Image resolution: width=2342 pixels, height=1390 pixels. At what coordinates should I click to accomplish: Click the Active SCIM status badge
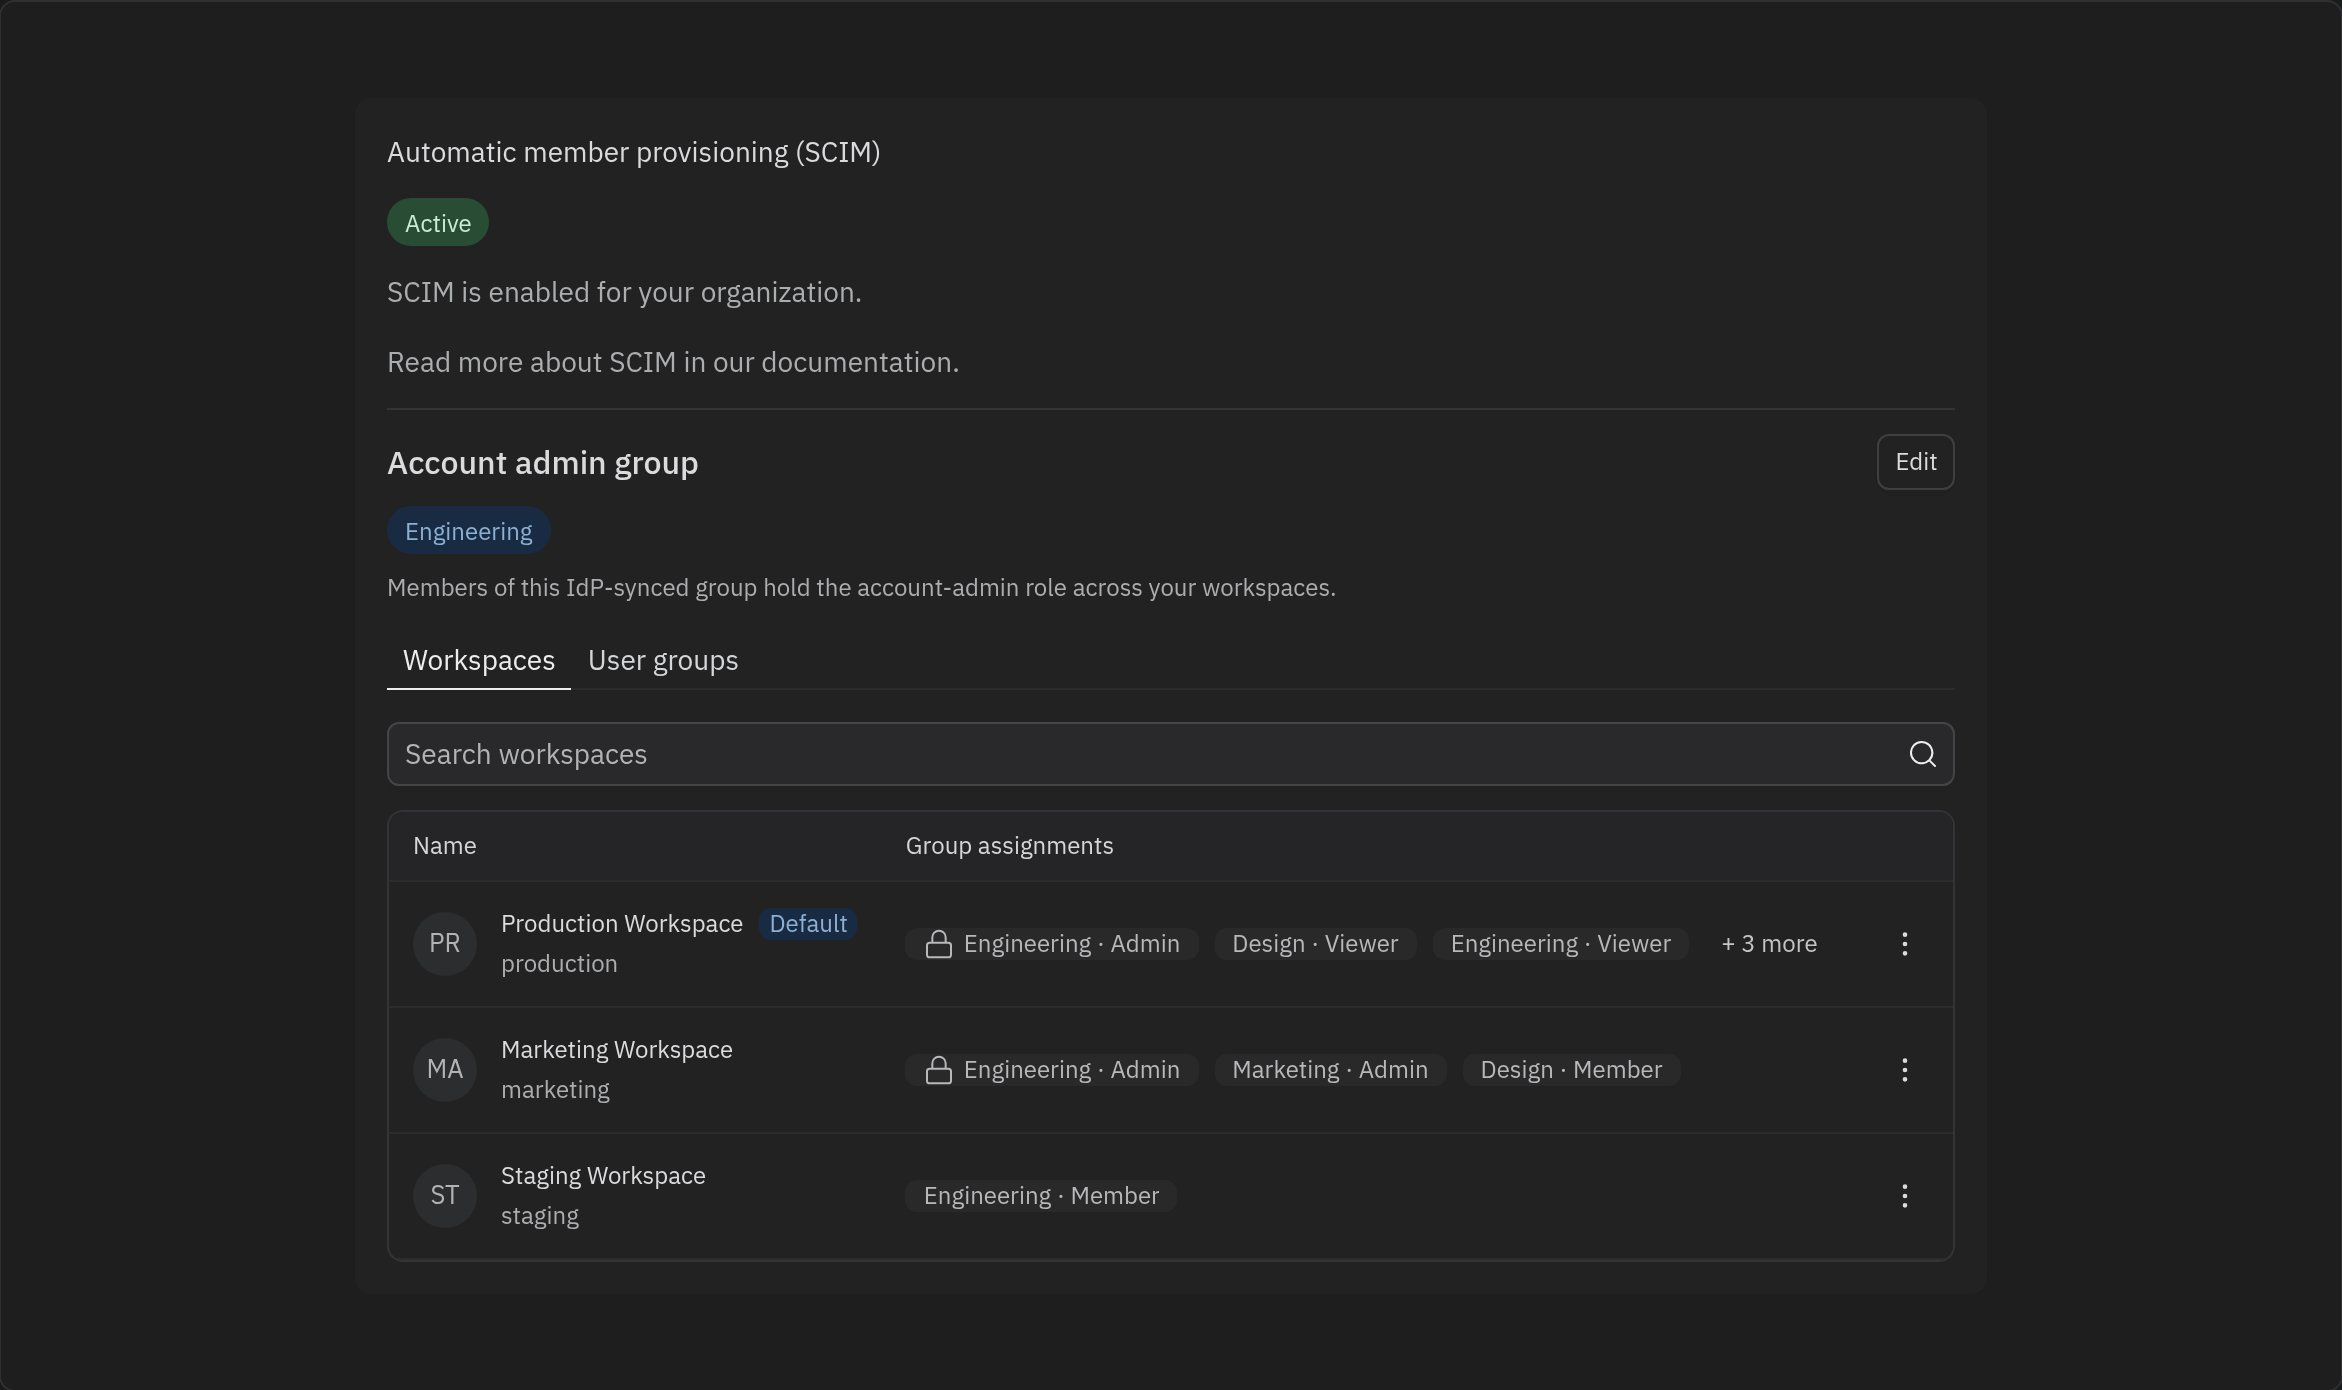pyautogui.click(x=438, y=223)
